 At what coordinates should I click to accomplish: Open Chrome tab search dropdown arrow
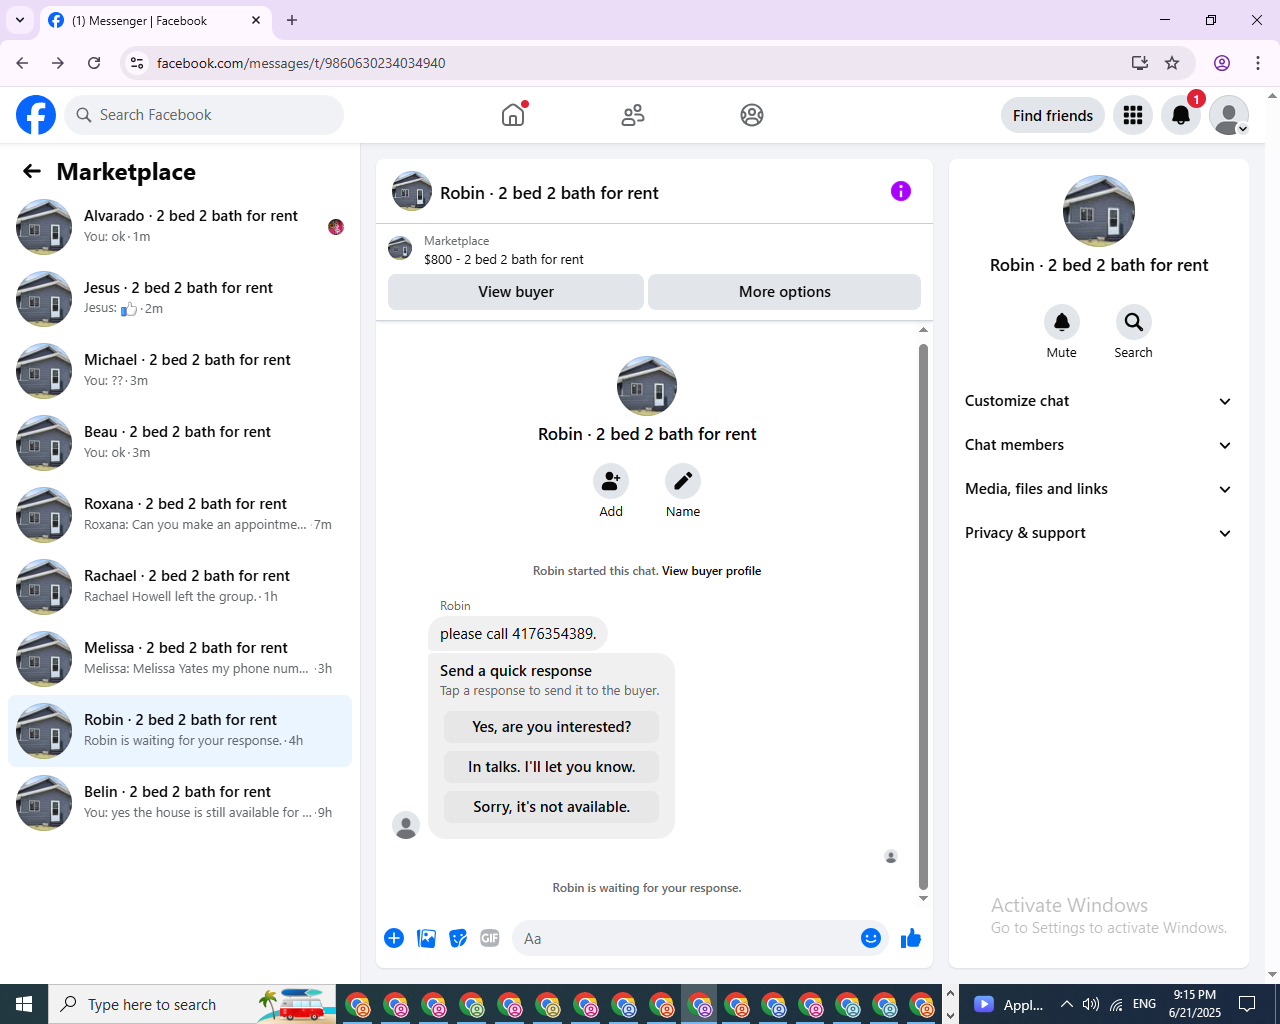[x=20, y=20]
